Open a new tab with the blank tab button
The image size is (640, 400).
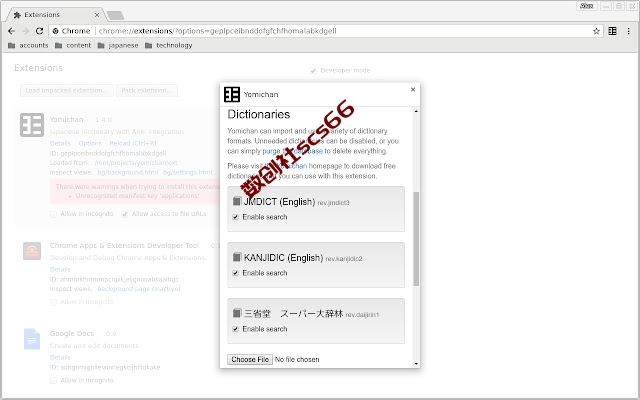click(x=116, y=16)
